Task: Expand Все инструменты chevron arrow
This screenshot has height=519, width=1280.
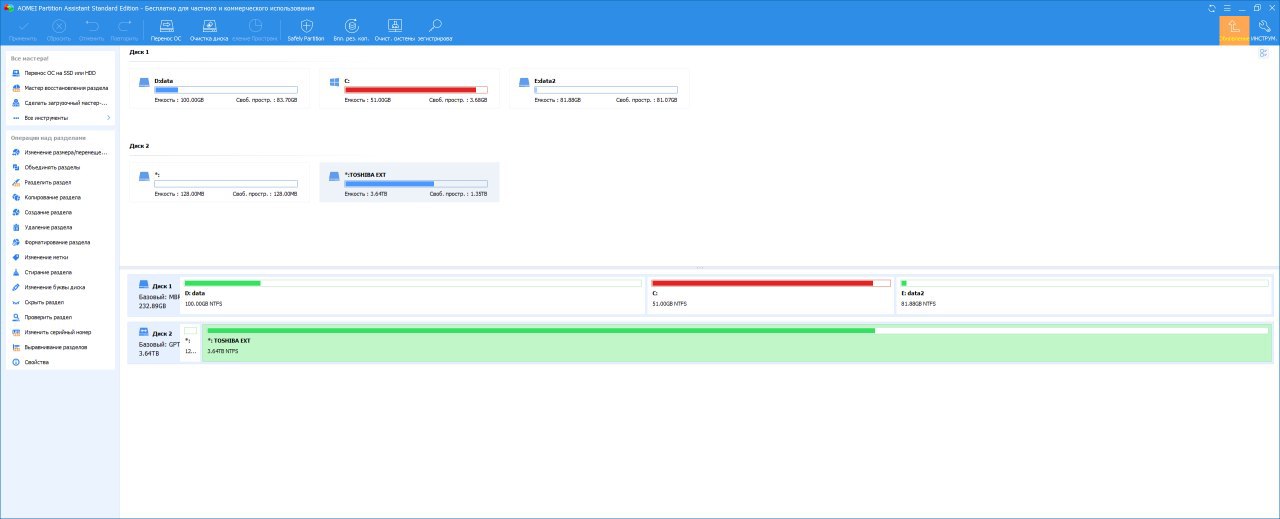Action: point(108,118)
